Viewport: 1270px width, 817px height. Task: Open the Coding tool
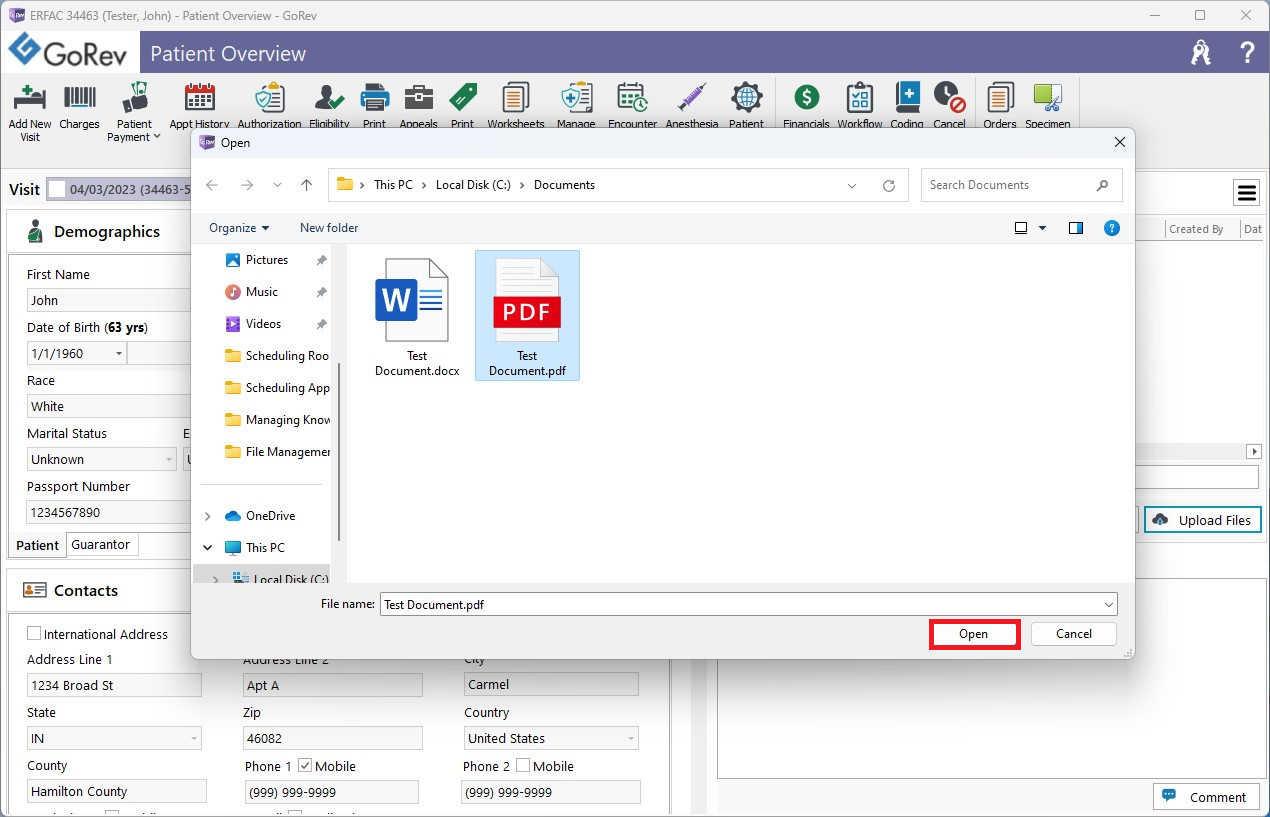(x=907, y=106)
